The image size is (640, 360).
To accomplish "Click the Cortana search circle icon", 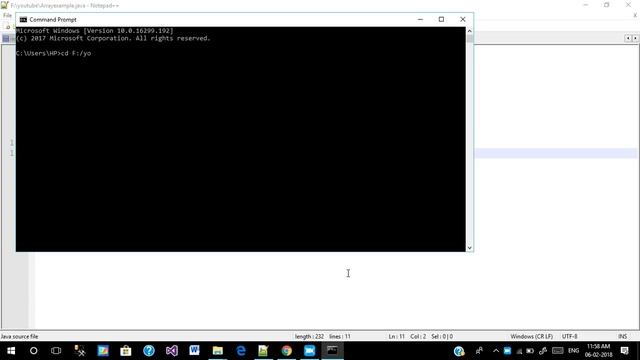I will (33, 351).
